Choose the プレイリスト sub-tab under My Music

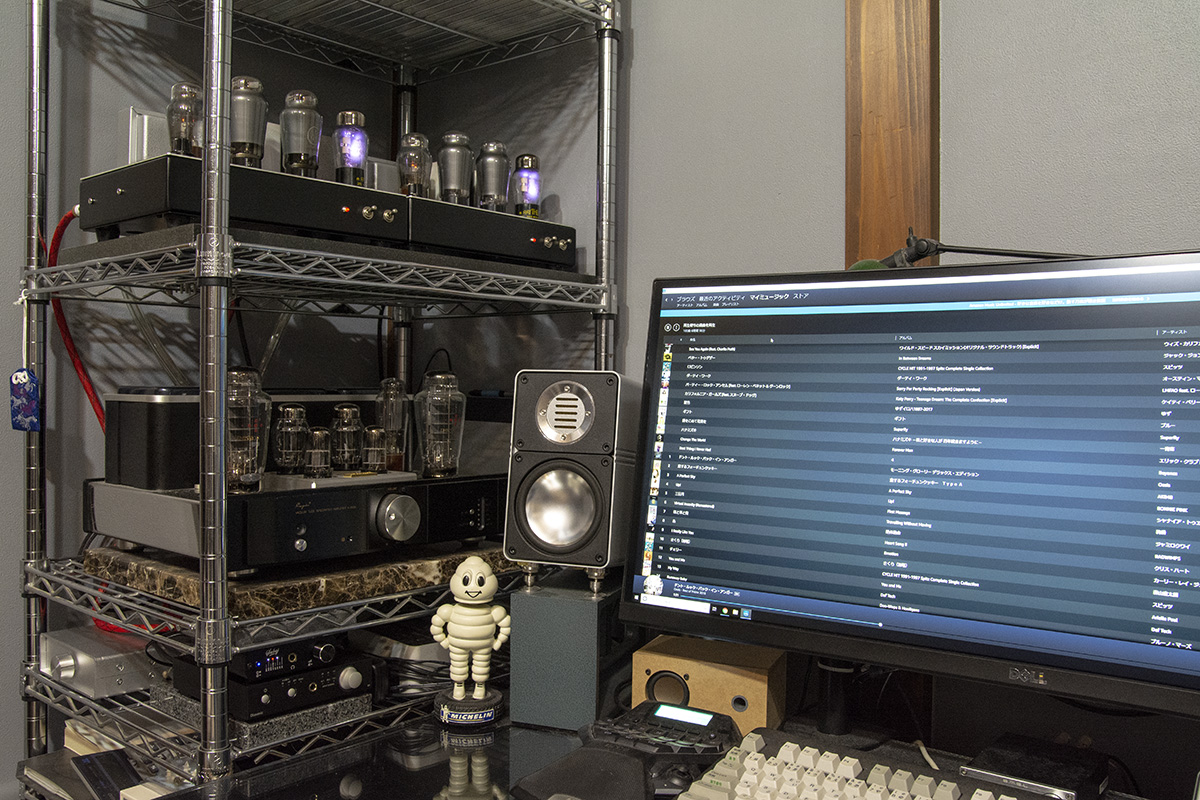coord(728,304)
